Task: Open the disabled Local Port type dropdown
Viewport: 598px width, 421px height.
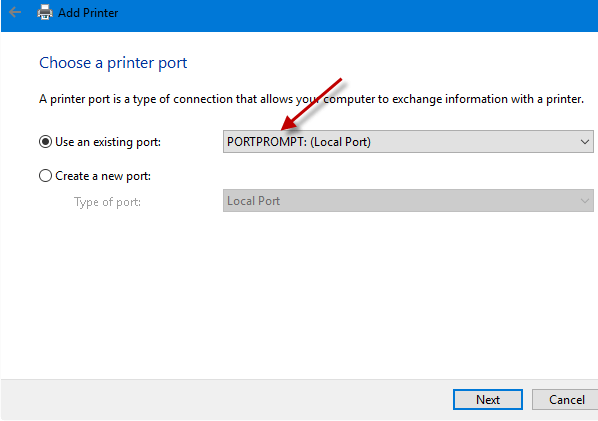Action: coord(408,201)
